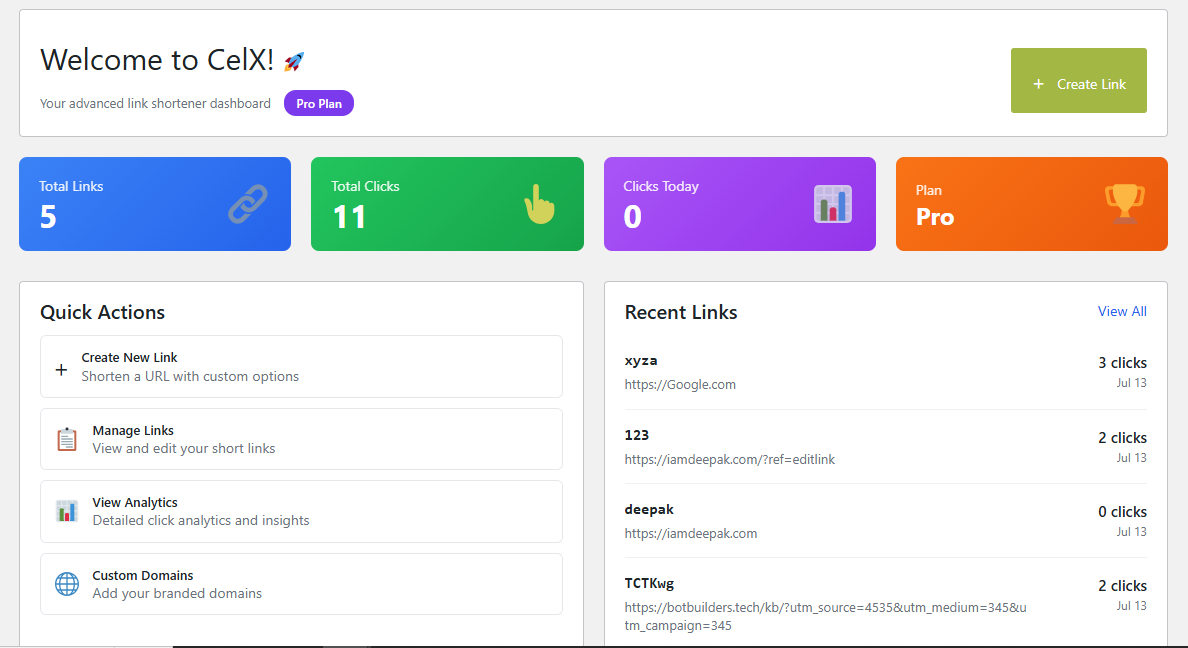
Task: Click the Total Clicks green stat card
Action: pyautogui.click(x=447, y=204)
